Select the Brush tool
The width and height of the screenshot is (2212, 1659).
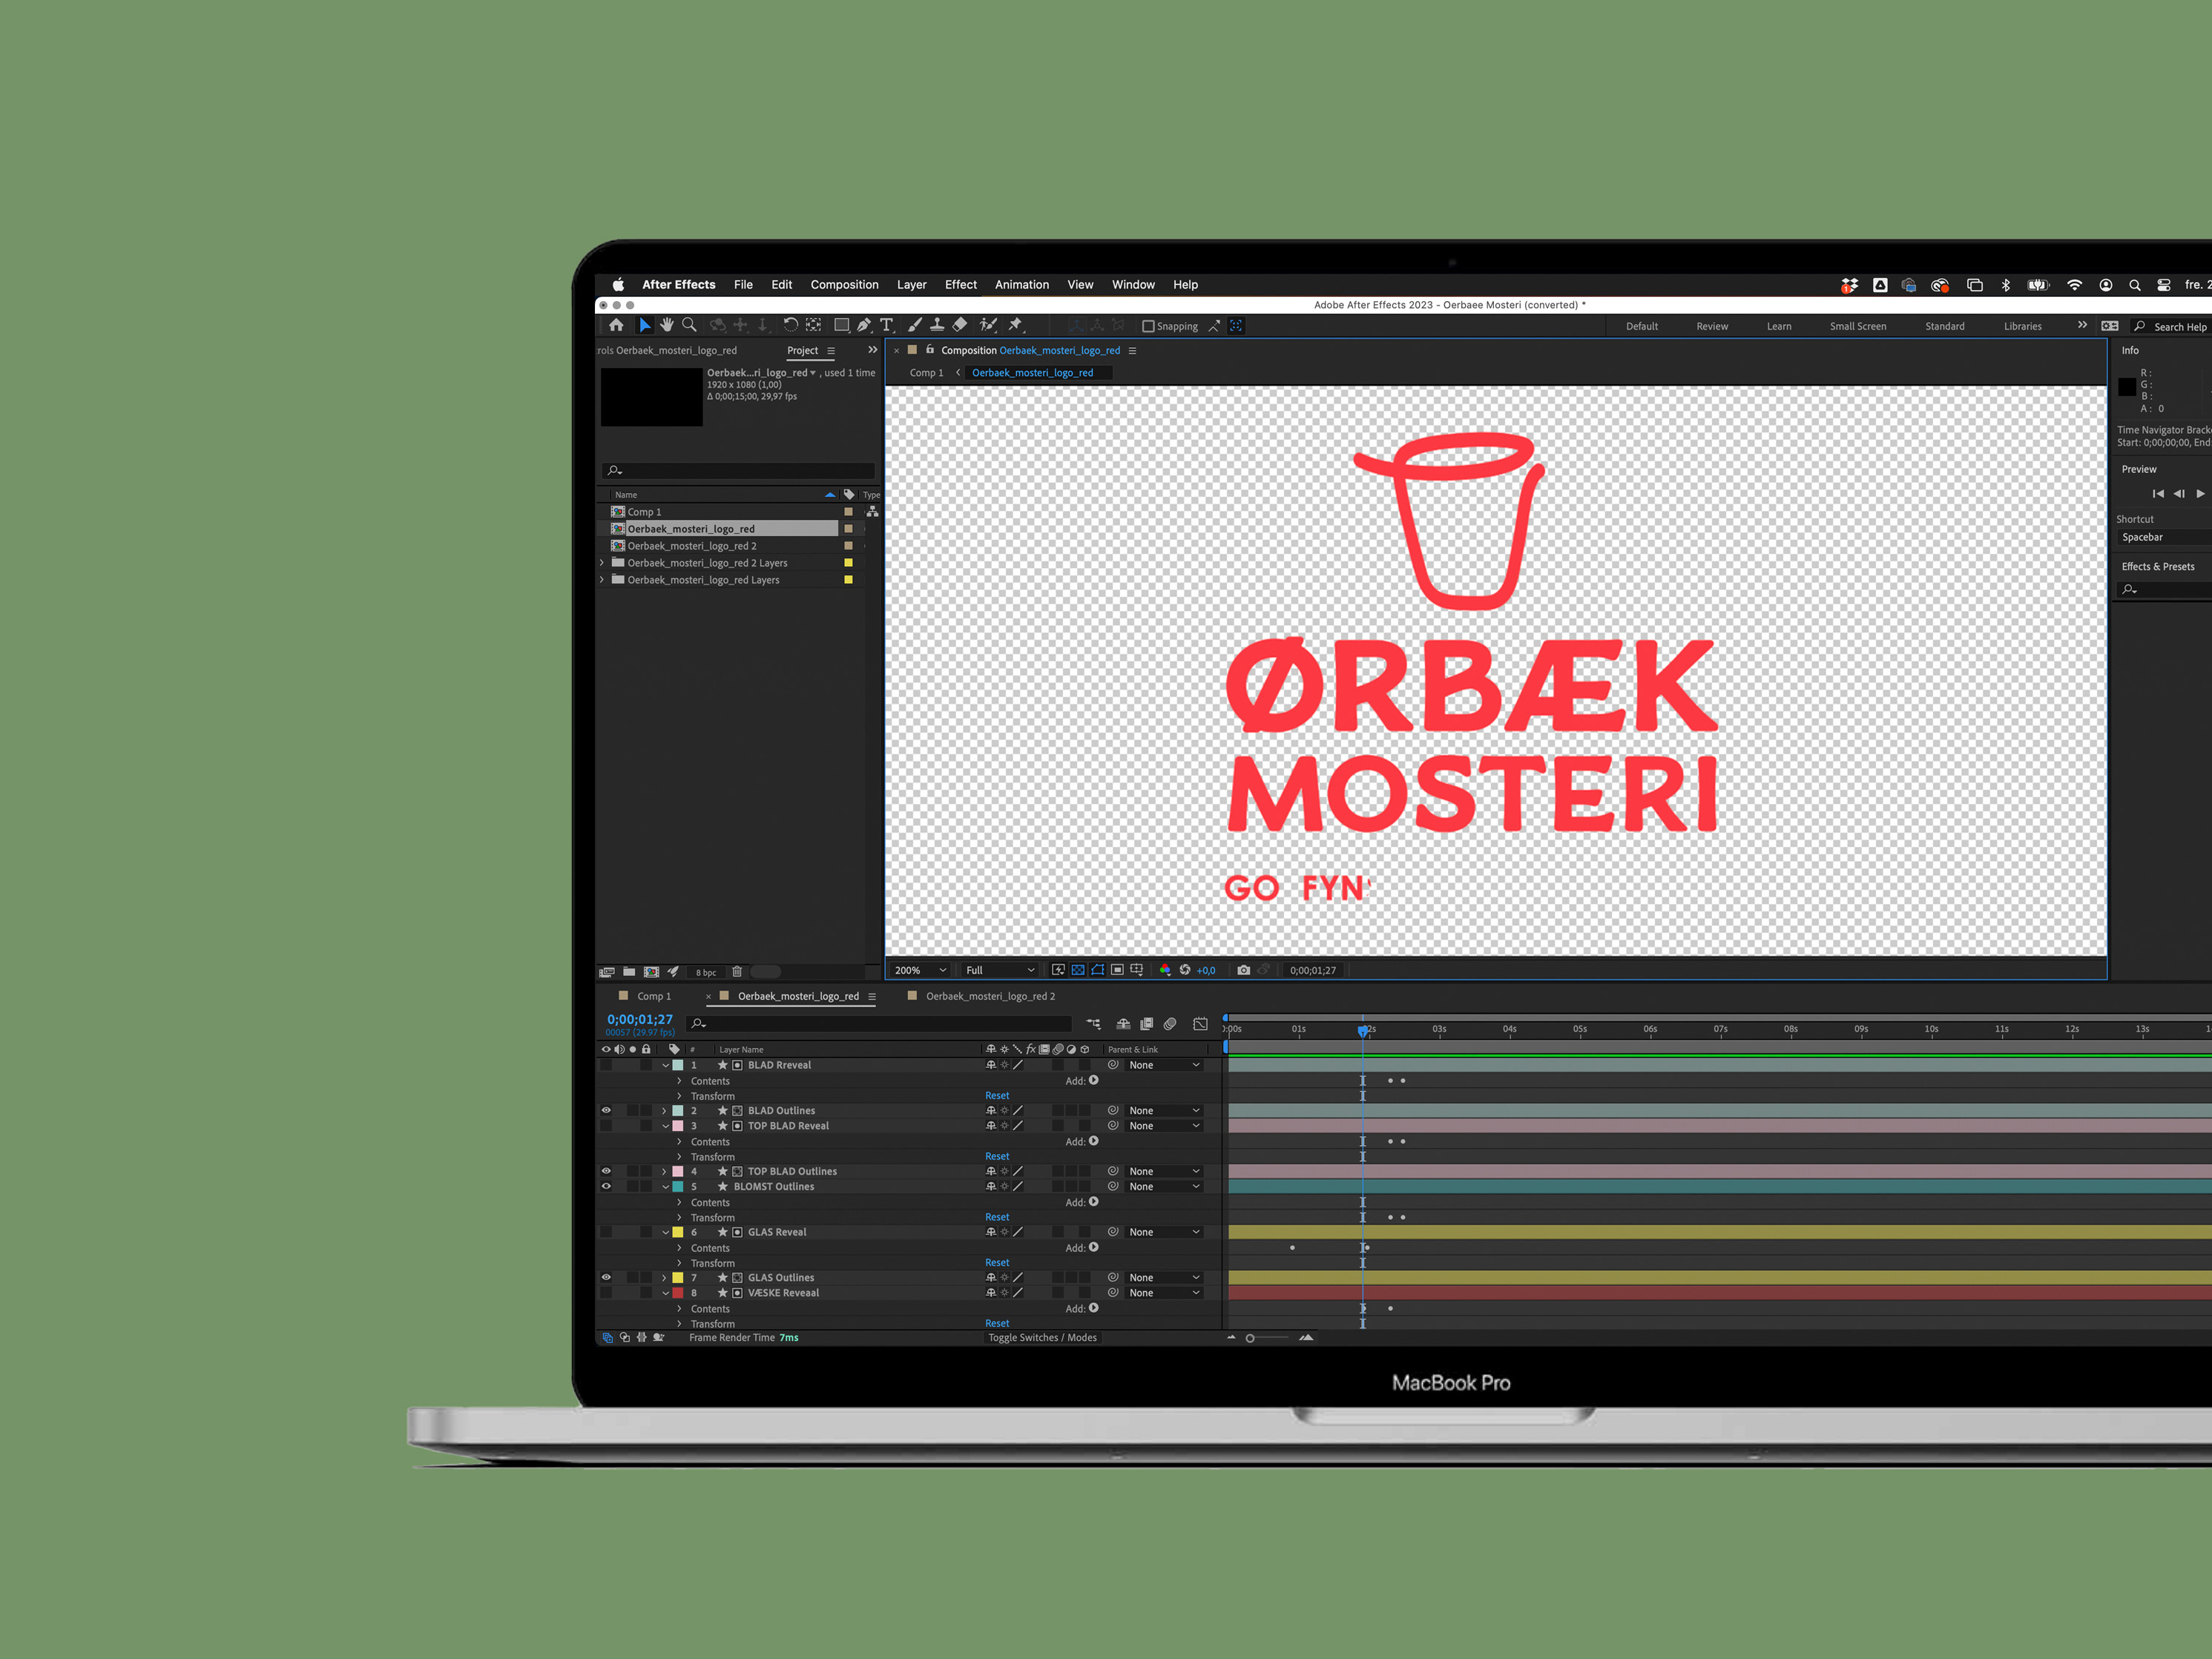pos(914,325)
